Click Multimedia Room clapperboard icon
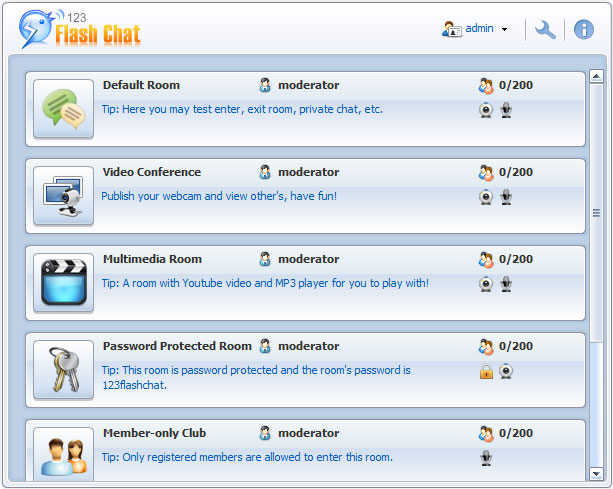Screen dimensions: 613x489 63,283
